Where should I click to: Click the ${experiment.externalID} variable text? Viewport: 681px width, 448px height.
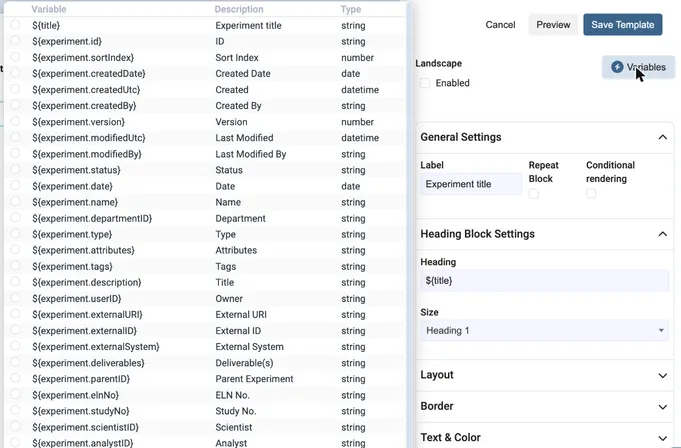[84, 331]
